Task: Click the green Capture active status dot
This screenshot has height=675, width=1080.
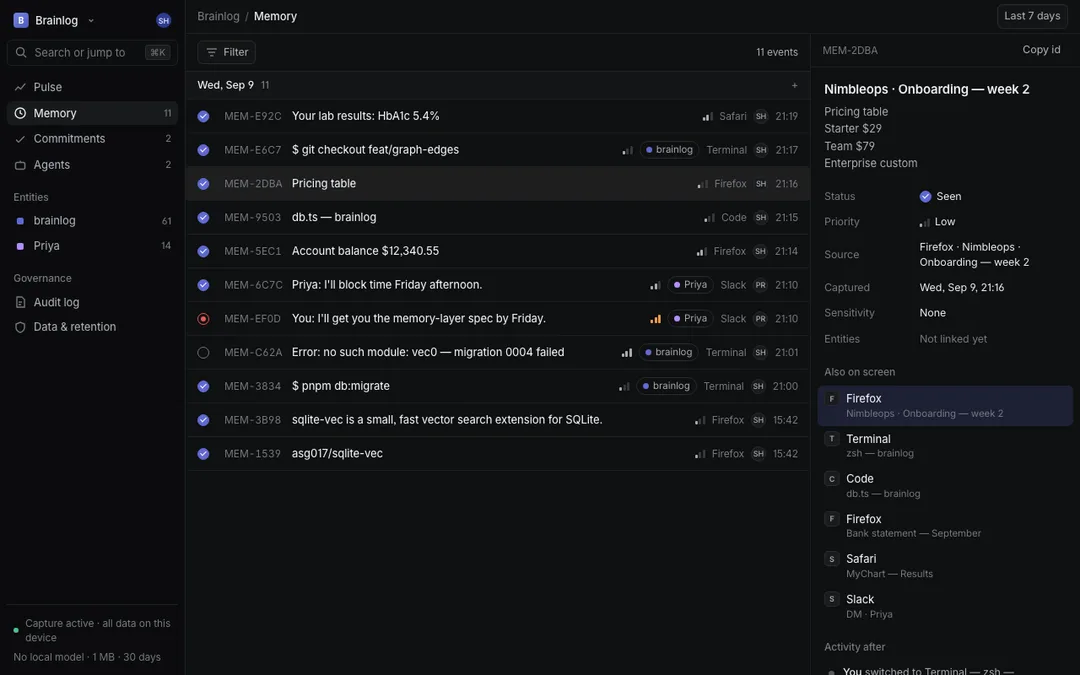Action: [x=16, y=630]
